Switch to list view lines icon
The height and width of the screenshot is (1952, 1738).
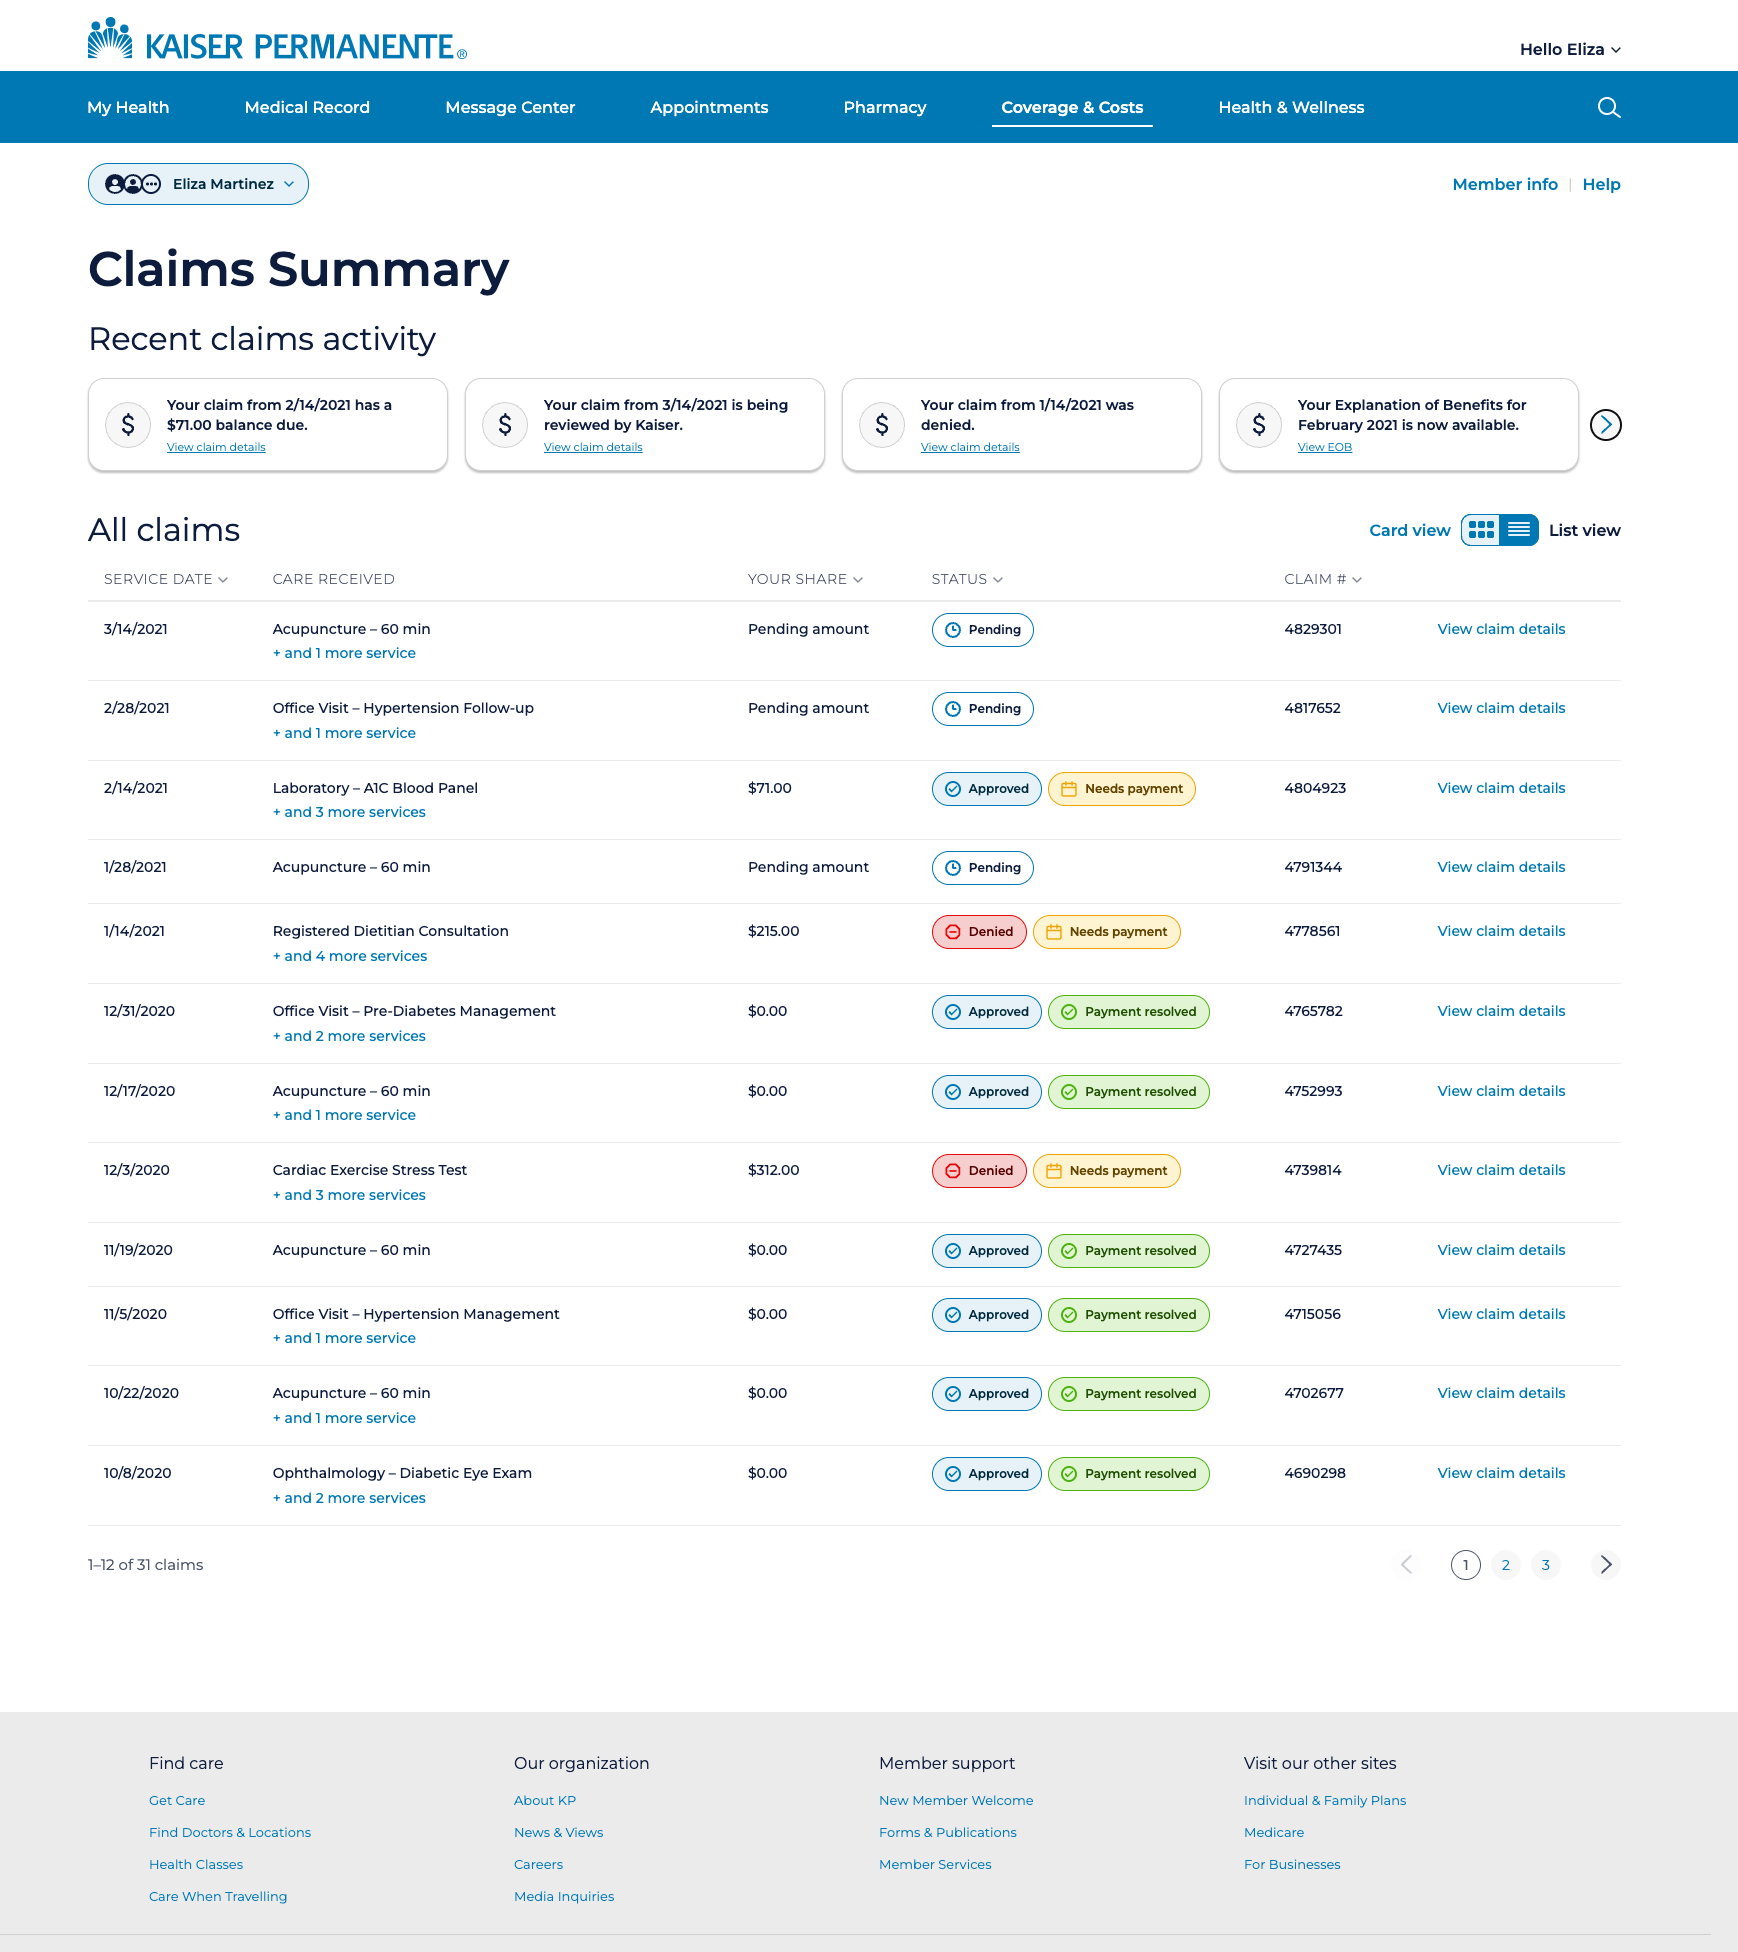1519,530
